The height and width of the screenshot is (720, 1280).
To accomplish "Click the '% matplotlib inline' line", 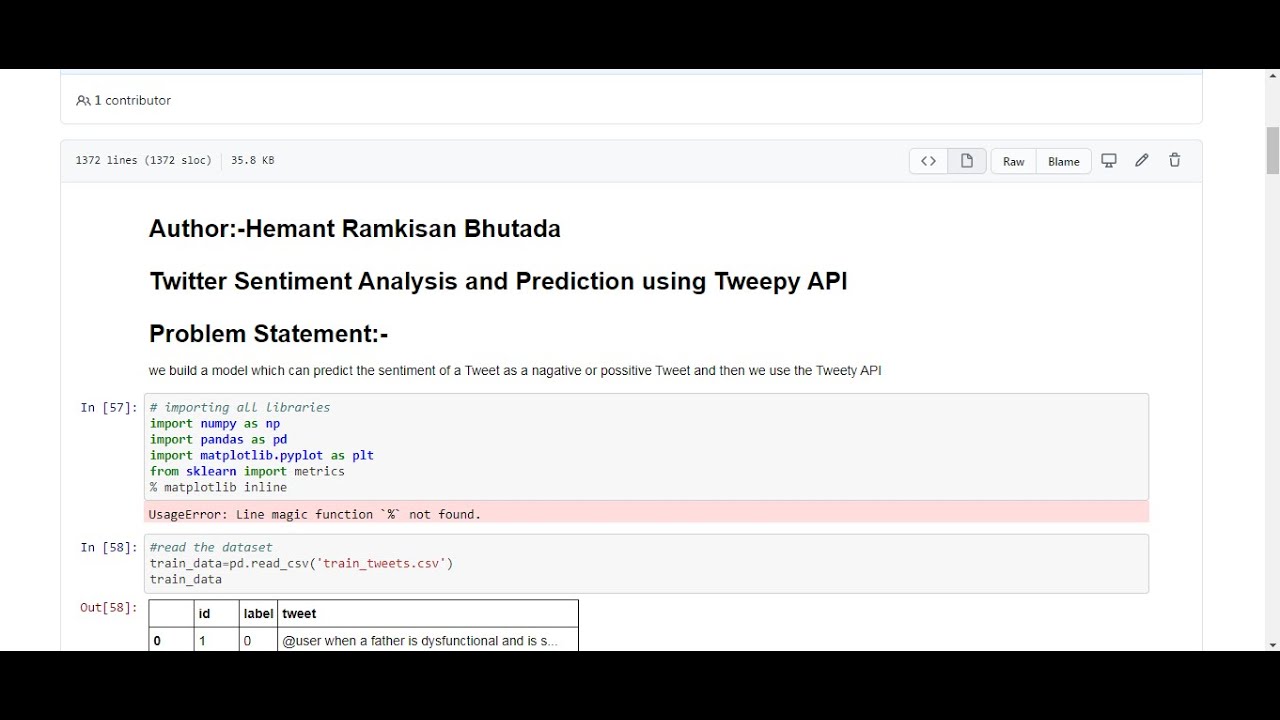I will 219,487.
